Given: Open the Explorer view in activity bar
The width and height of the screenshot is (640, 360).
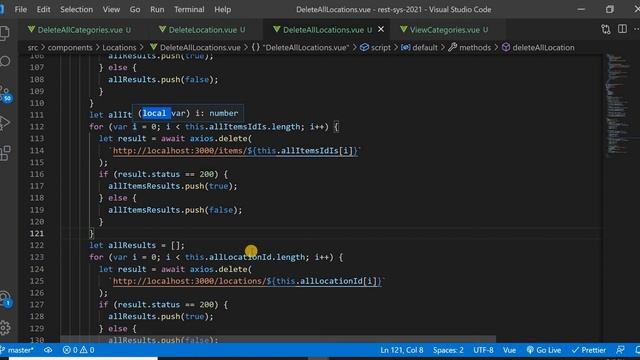Looking at the screenshot, I should pos(4,33).
